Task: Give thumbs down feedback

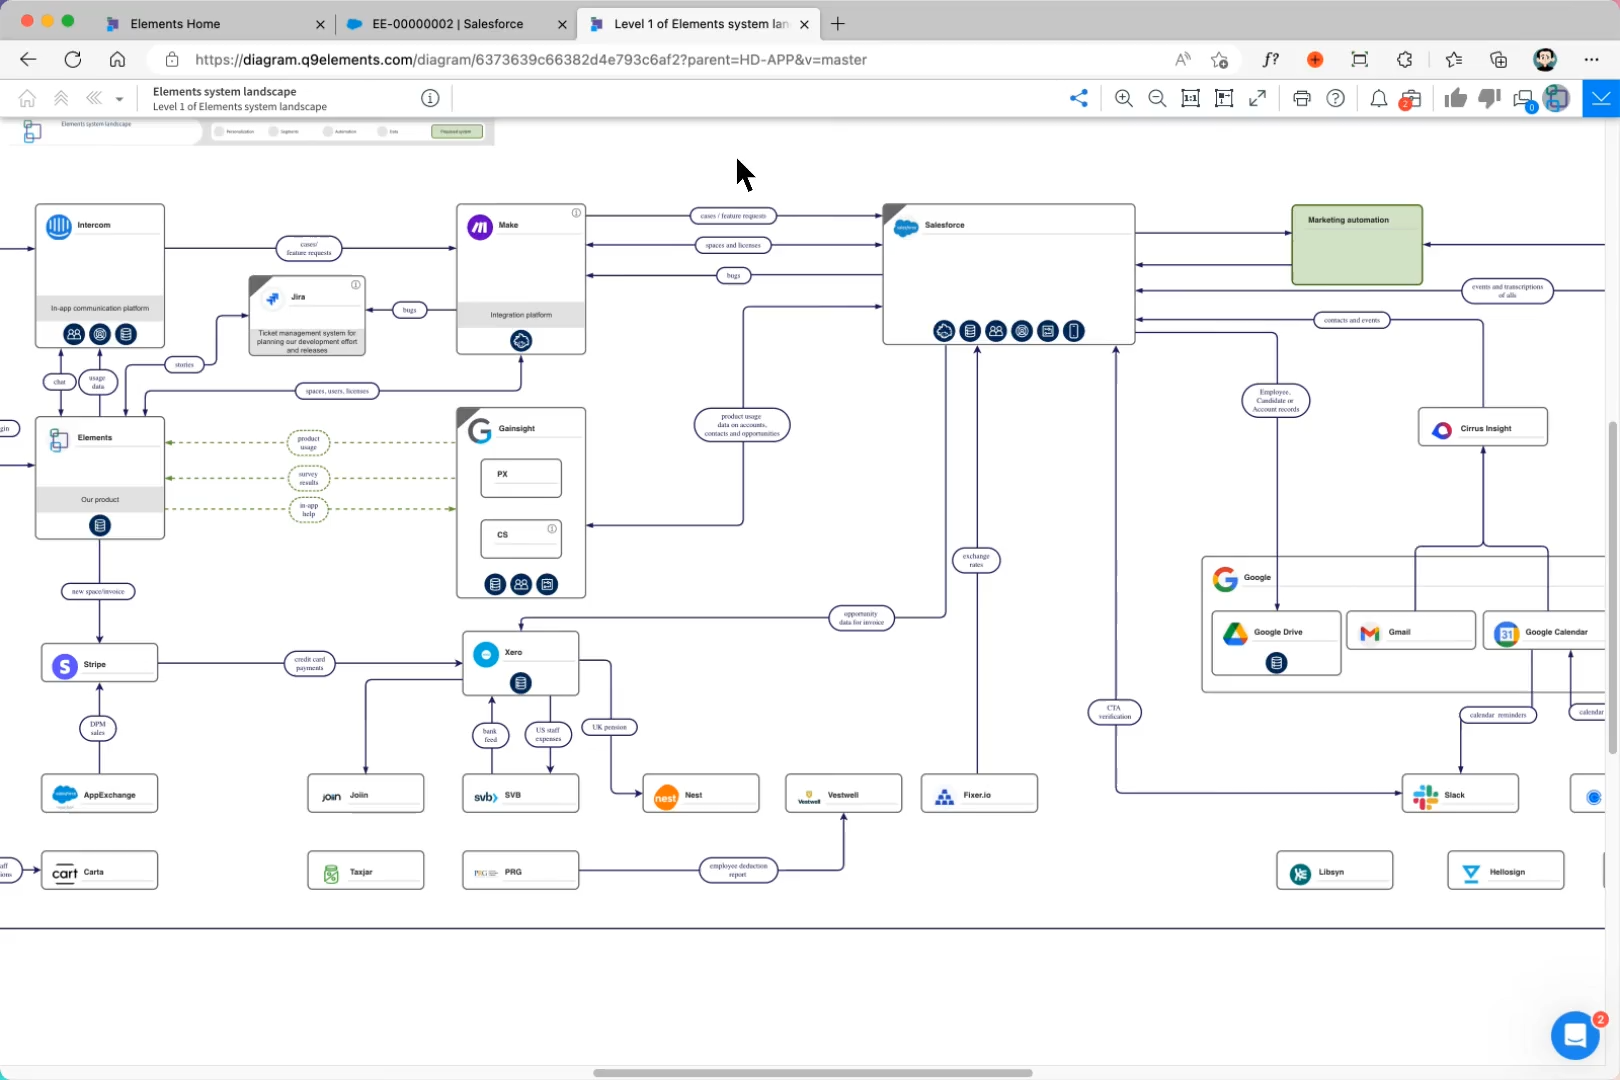Action: point(1490,98)
